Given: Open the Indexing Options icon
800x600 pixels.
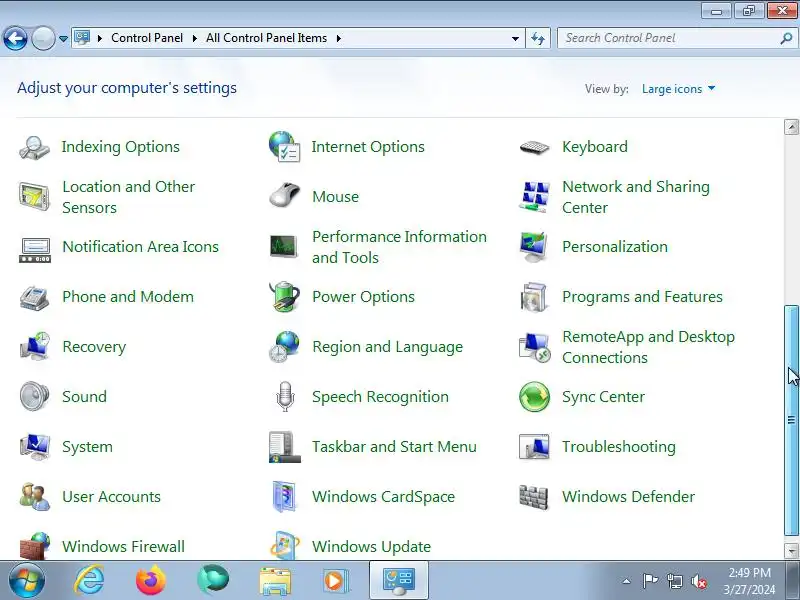Looking at the screenshot, I should click(x=34, y=147).
